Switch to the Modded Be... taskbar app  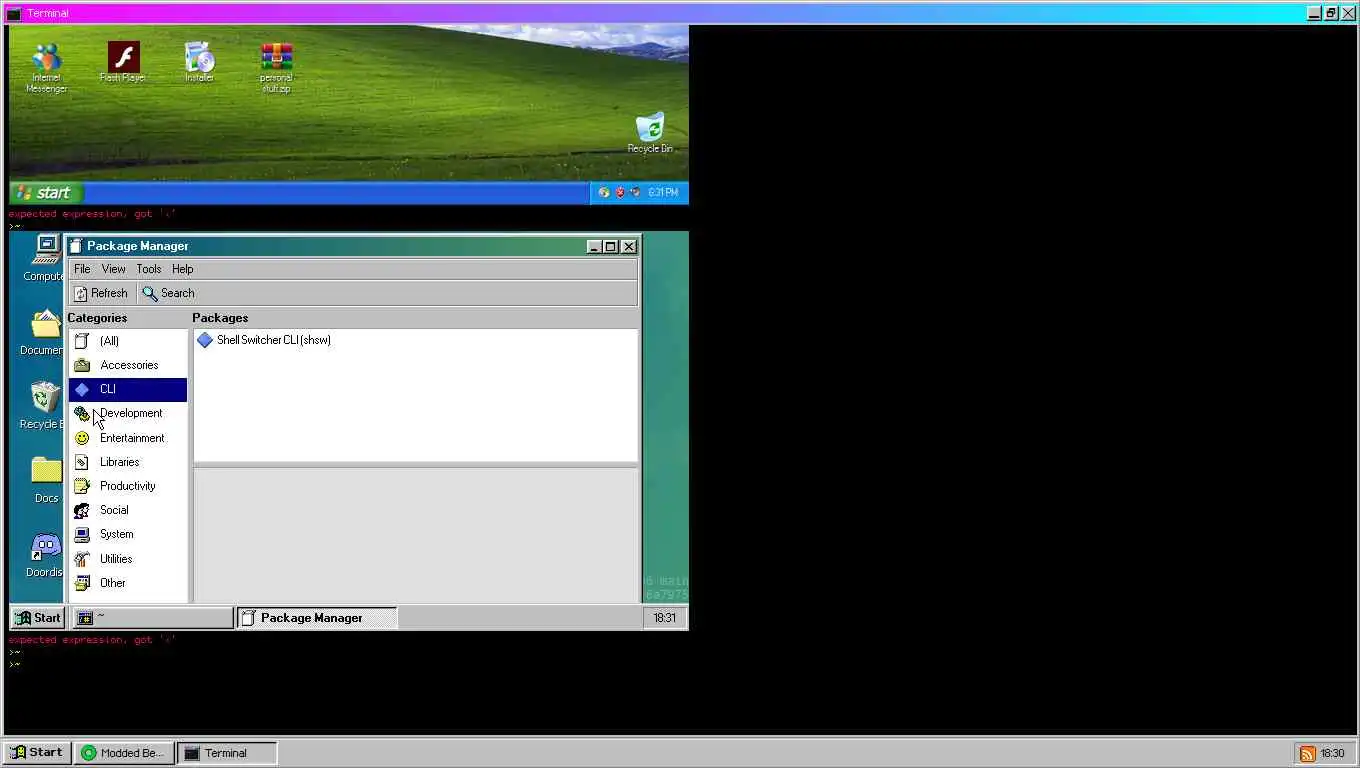point(125,753)
